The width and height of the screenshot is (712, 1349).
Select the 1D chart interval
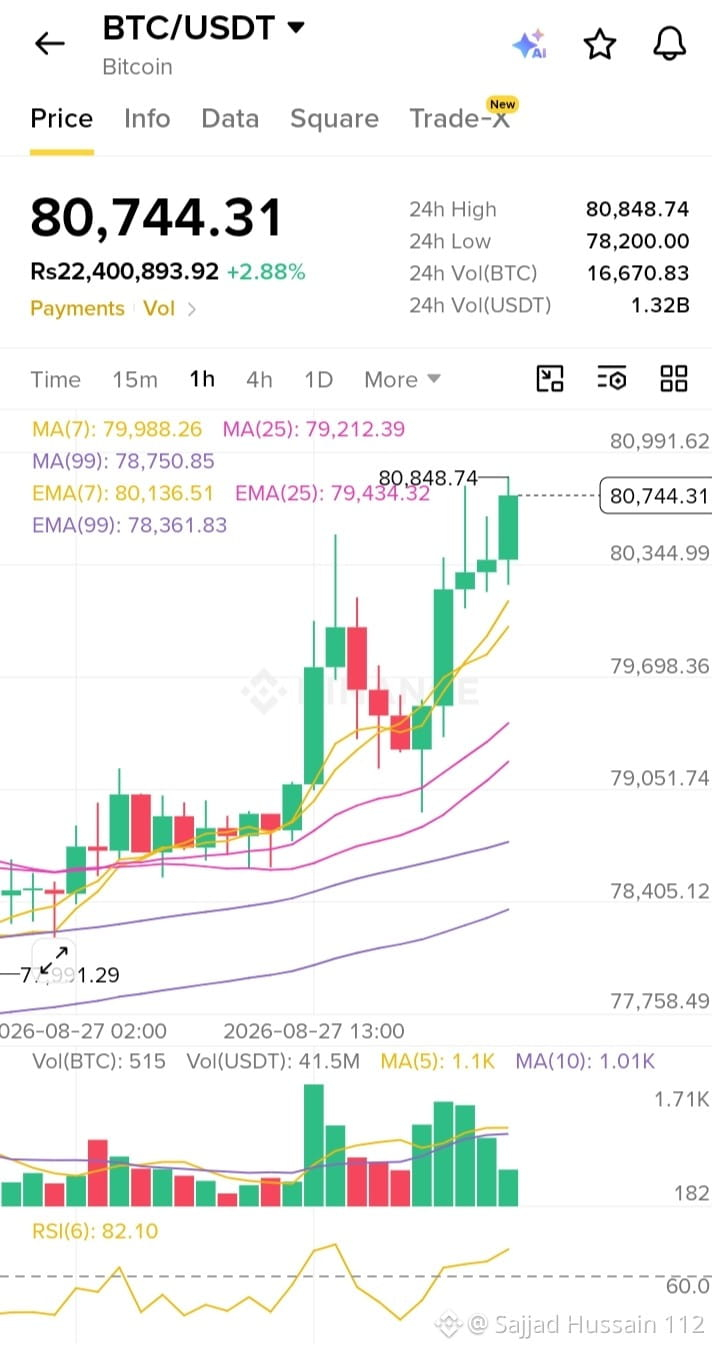point(318,380)
